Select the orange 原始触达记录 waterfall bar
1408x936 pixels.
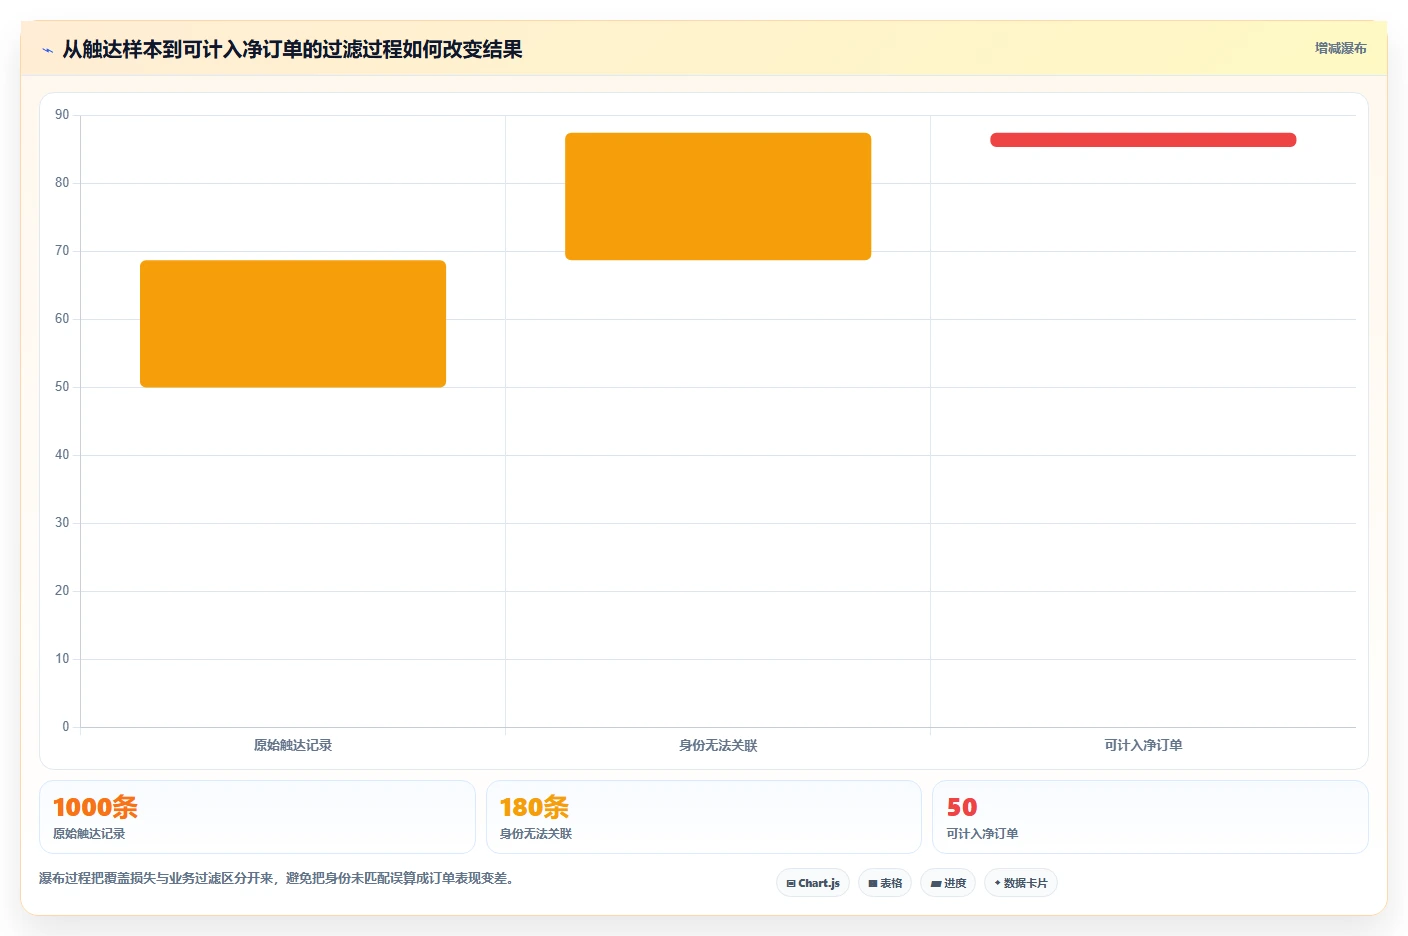click(293, 323)
